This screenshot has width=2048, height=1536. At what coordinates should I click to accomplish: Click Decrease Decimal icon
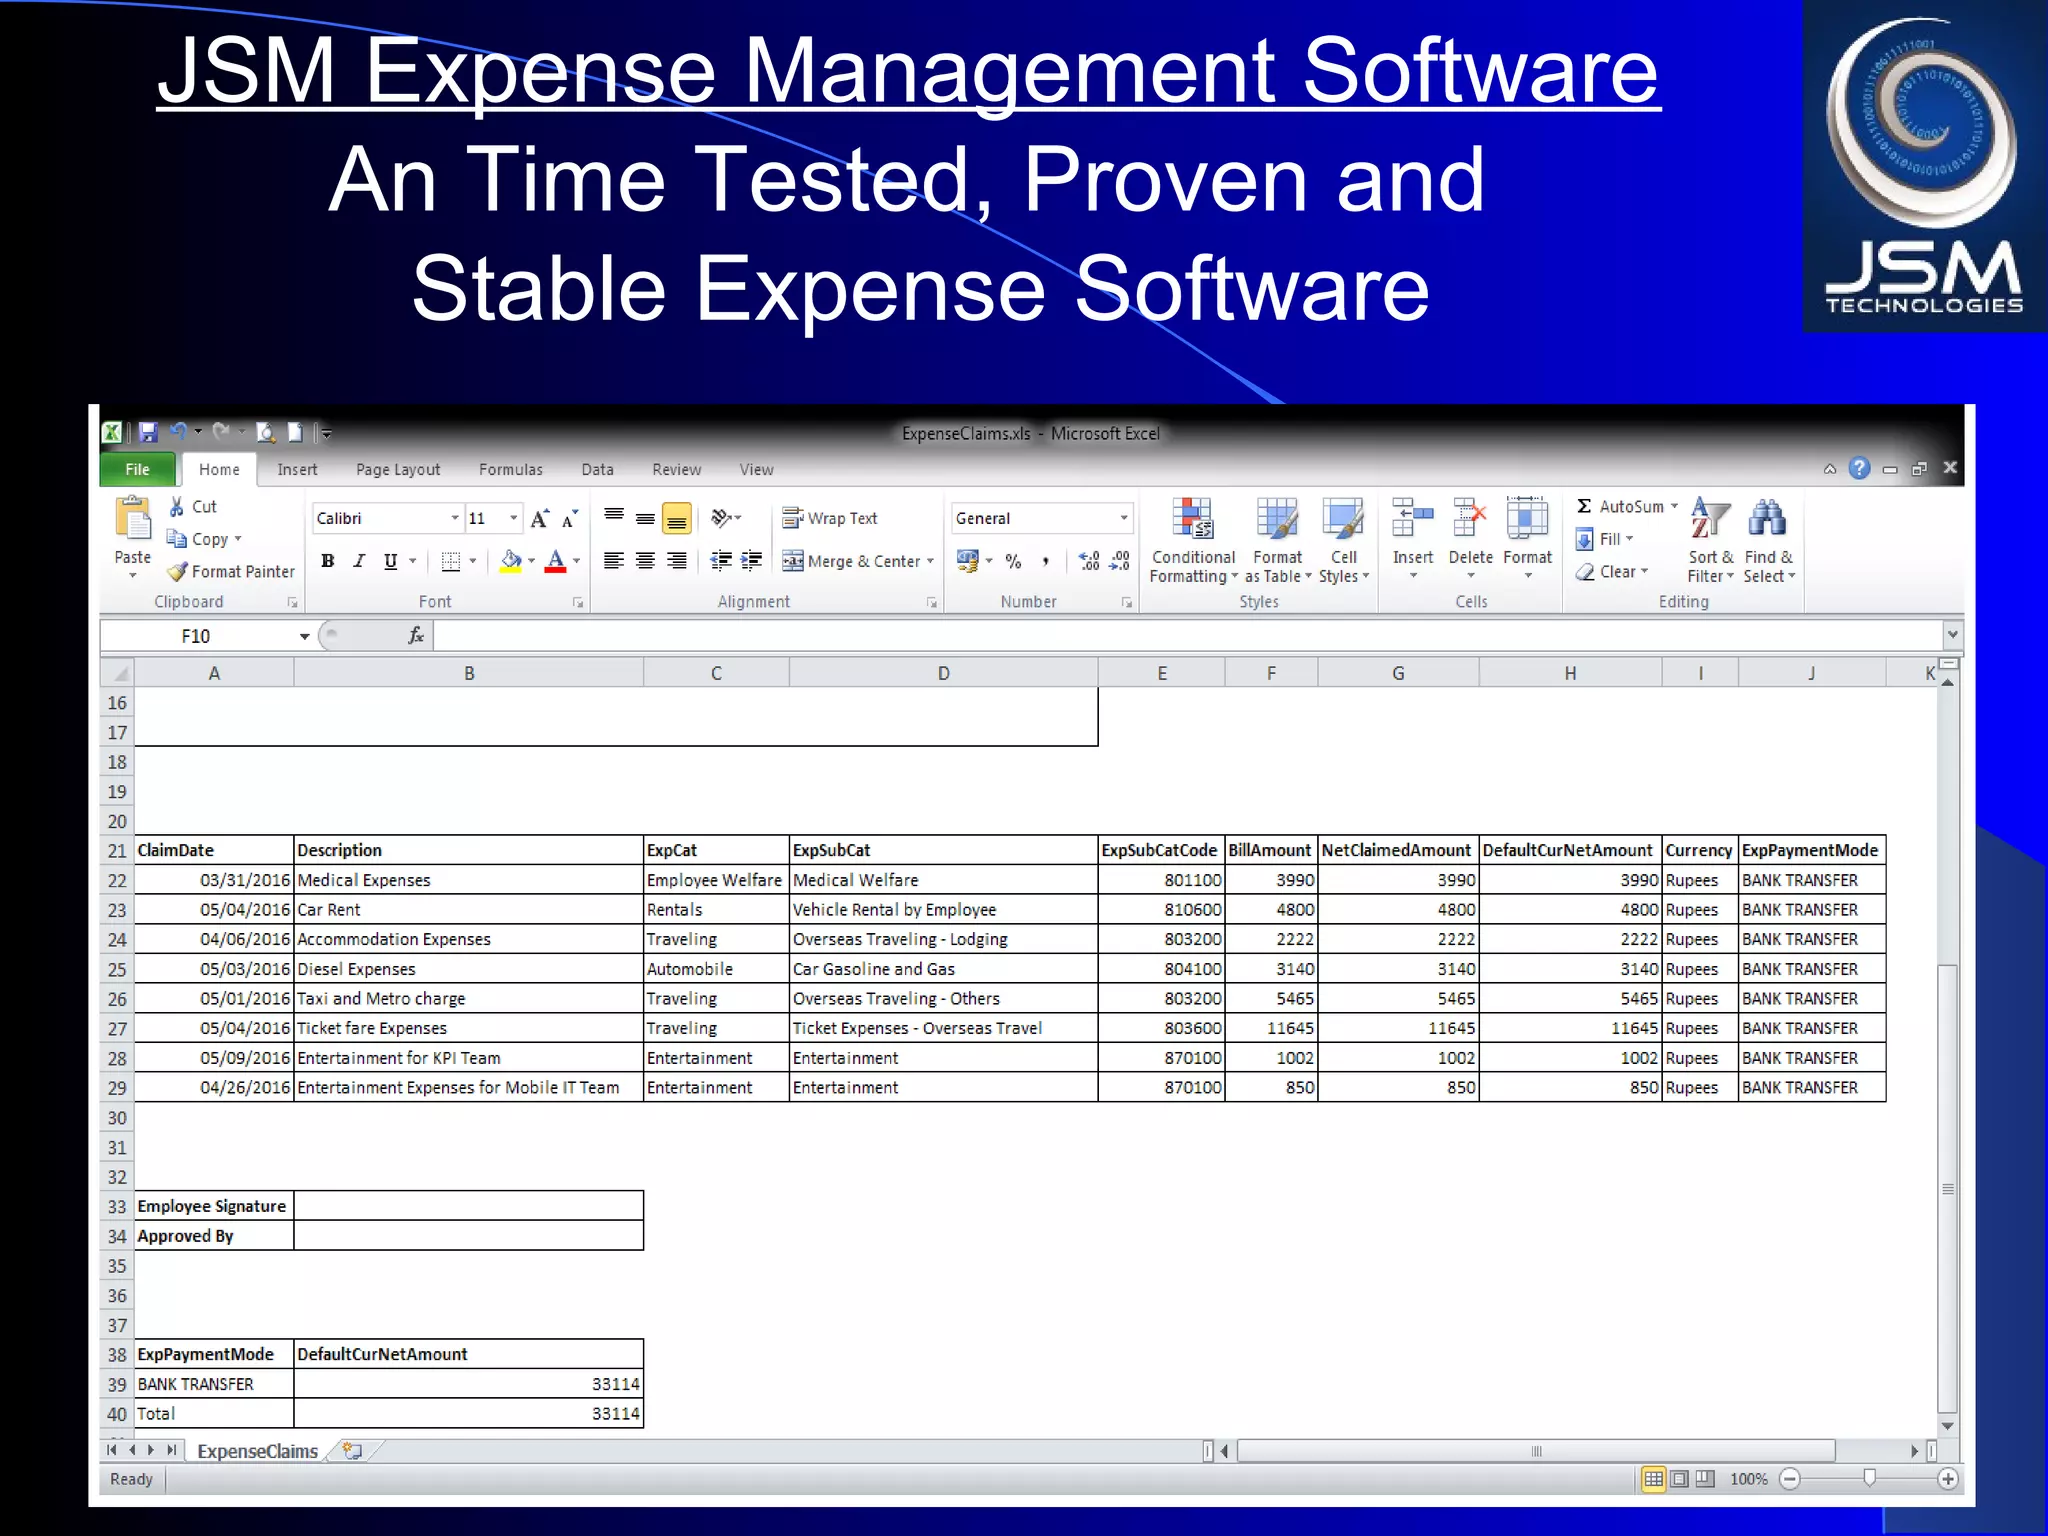tap(1120, 561)
